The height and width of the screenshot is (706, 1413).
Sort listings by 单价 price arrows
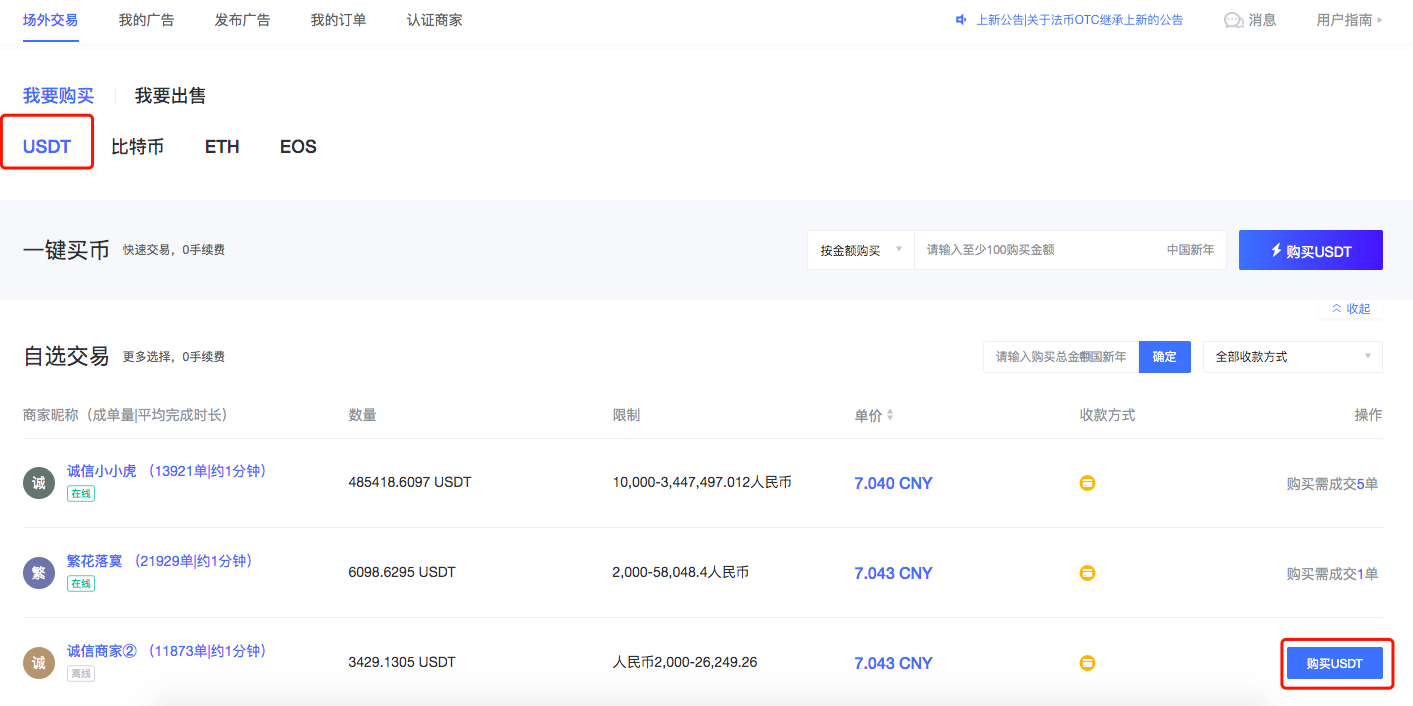(890, 415)
